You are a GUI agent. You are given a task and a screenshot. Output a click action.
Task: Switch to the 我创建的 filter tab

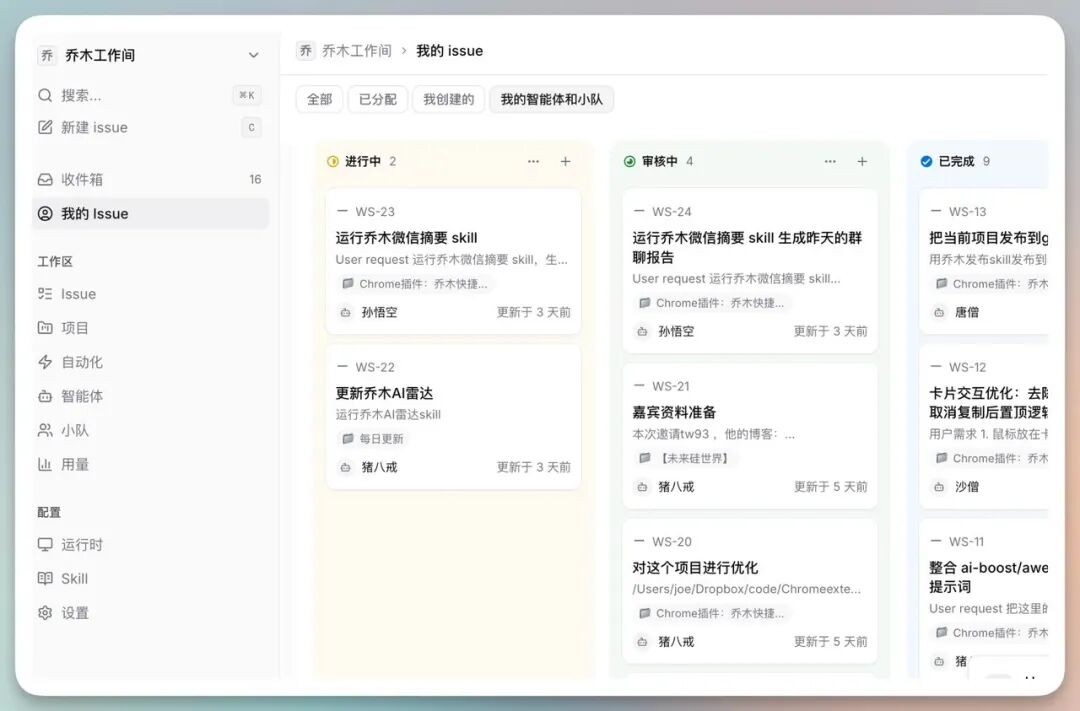(x=448, y=99)
